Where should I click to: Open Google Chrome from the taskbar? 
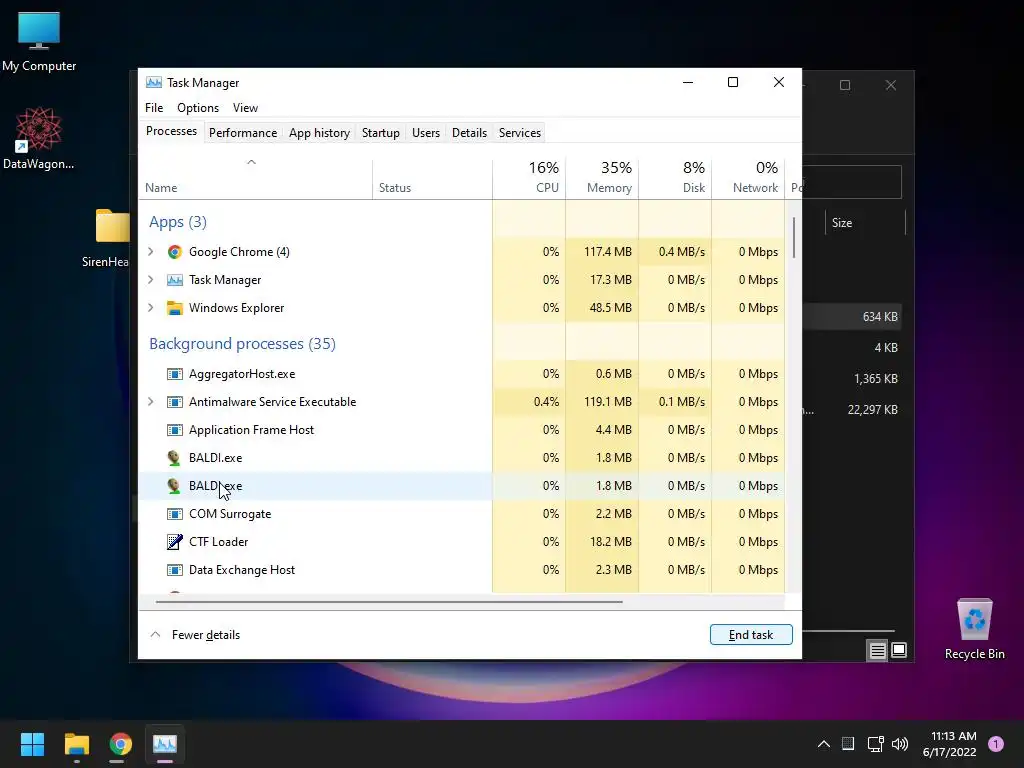120,744
